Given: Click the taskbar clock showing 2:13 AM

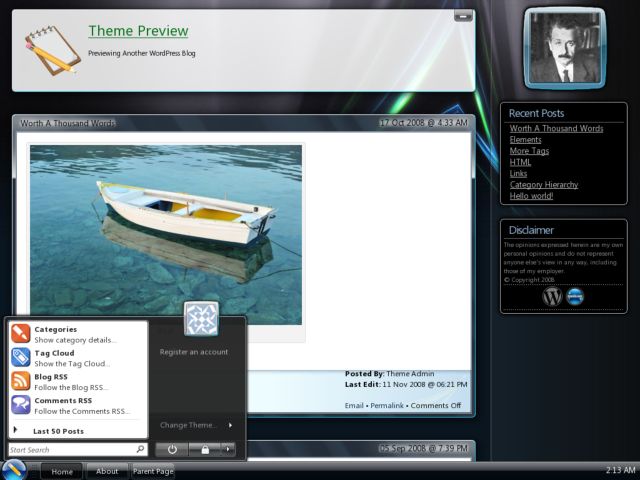Looking at the screenshot, I should (x=620, y=470).
